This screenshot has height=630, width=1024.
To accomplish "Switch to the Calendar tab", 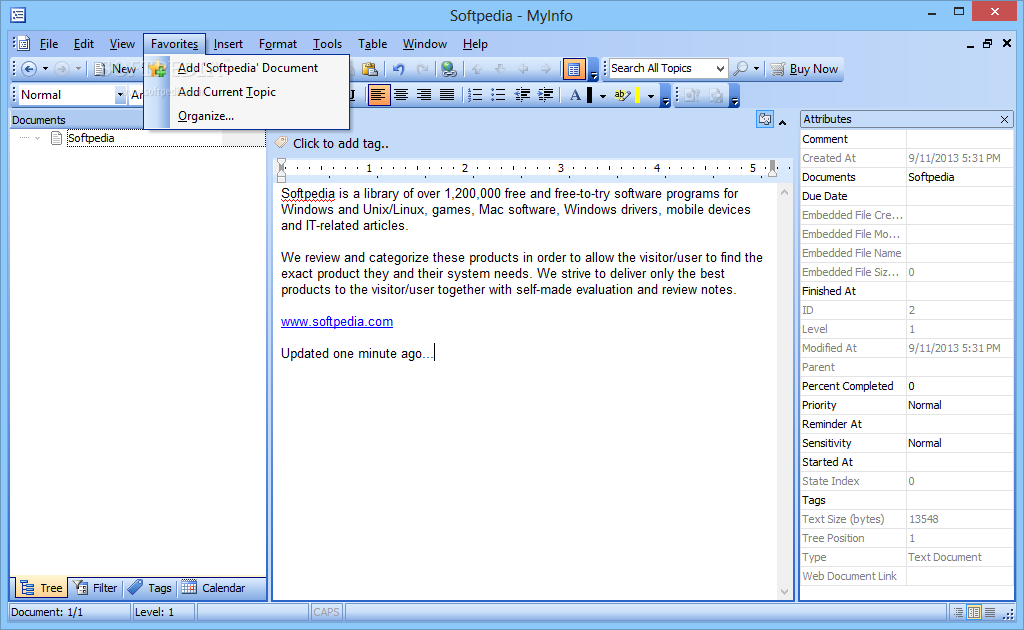I will [x=214, y=588].
